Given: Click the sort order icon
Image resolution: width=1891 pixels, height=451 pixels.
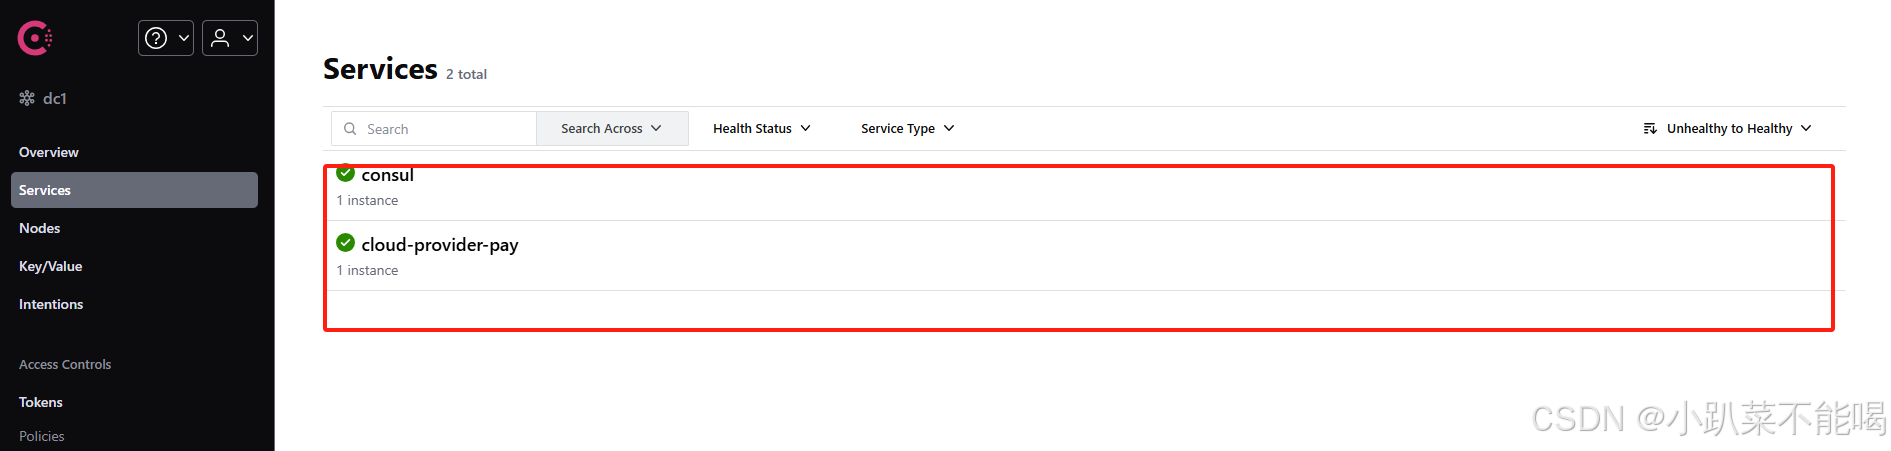Looking at the screenshot, I should click(x=1650, y=129).
